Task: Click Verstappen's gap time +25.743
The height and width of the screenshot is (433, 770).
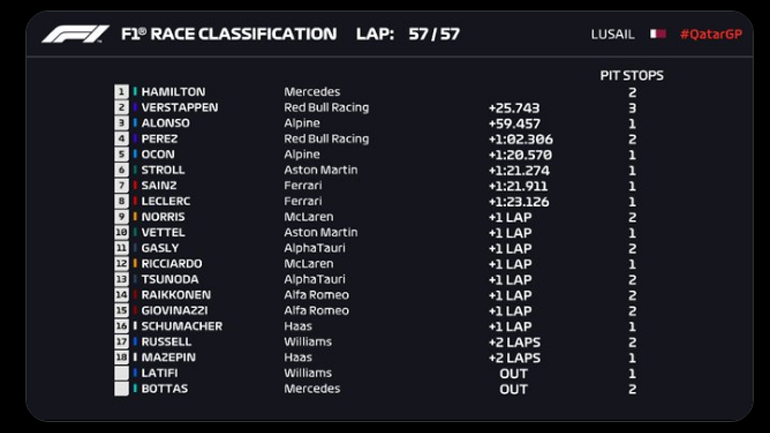Action: coord(515,107)
